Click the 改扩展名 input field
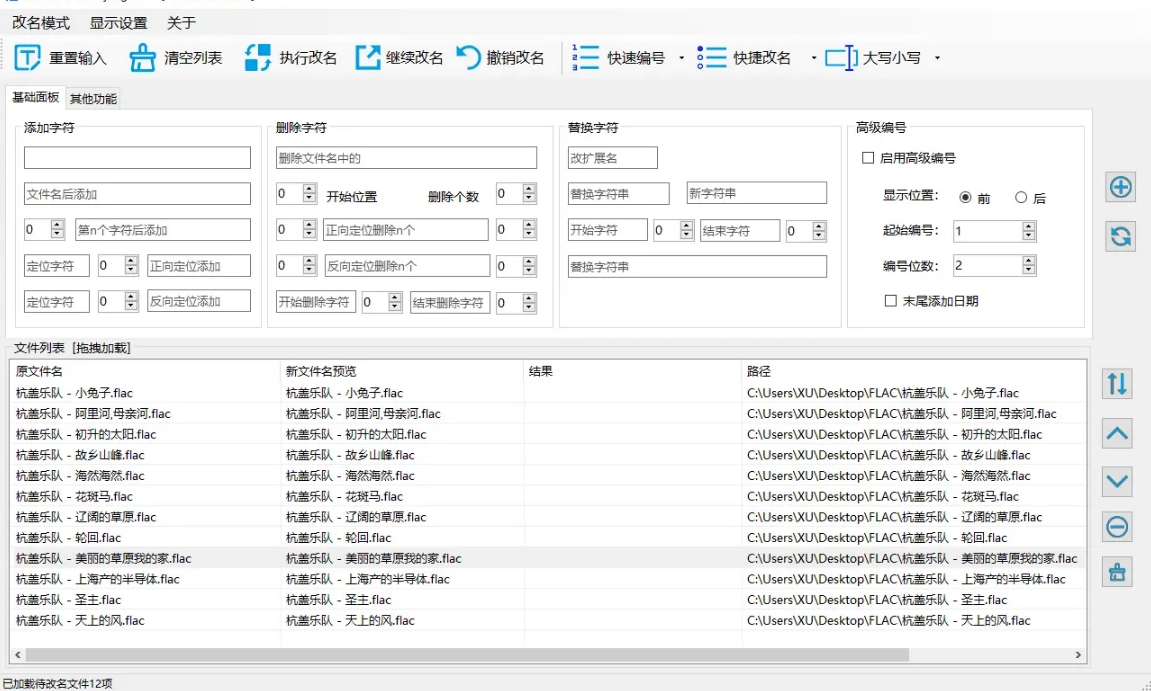 point(613,158)
